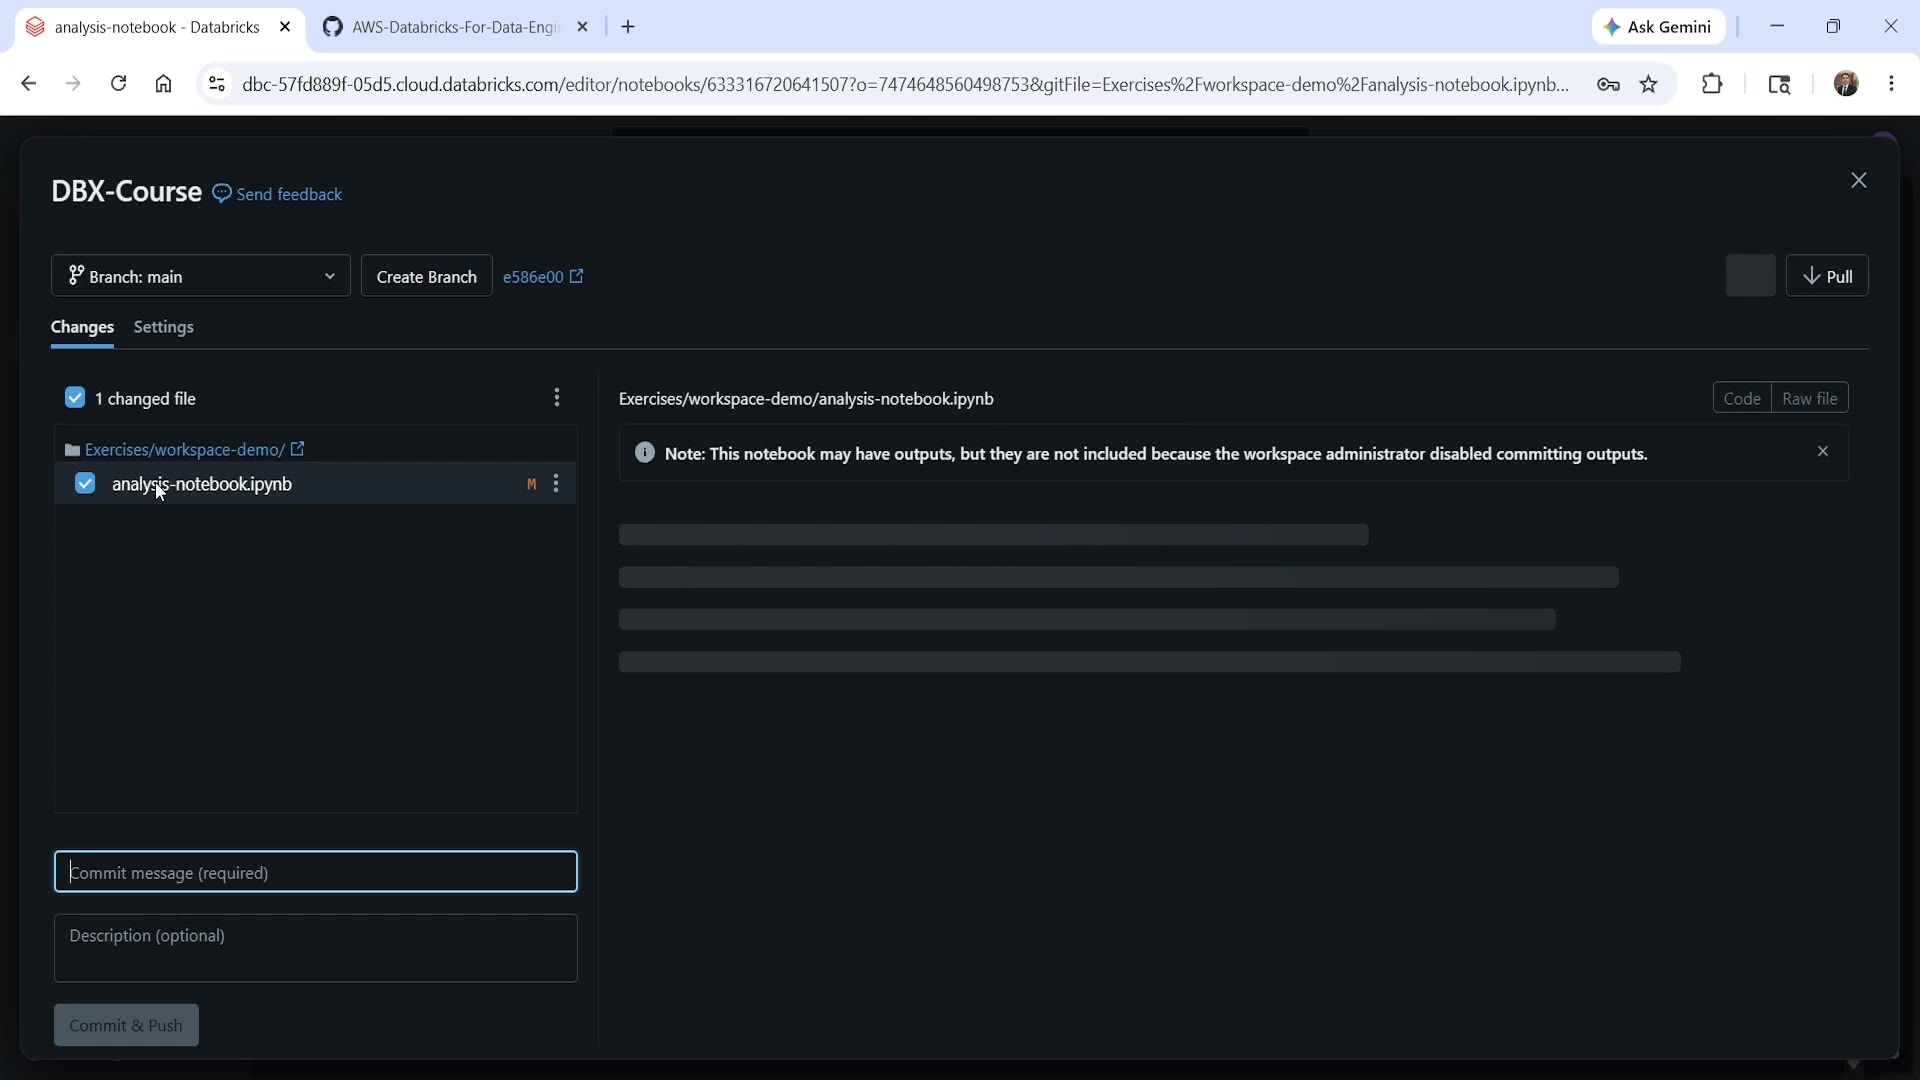Open the Chrome profile avatar

click(1846, 84)
